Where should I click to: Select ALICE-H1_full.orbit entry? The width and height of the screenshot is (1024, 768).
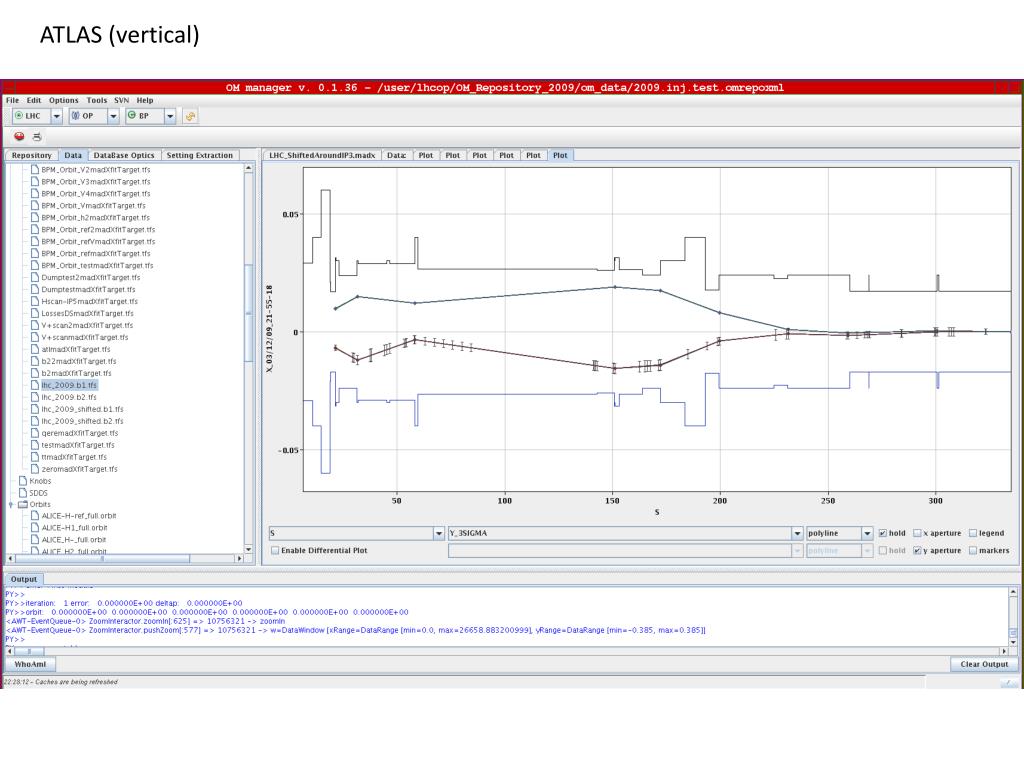pos(74,528)
